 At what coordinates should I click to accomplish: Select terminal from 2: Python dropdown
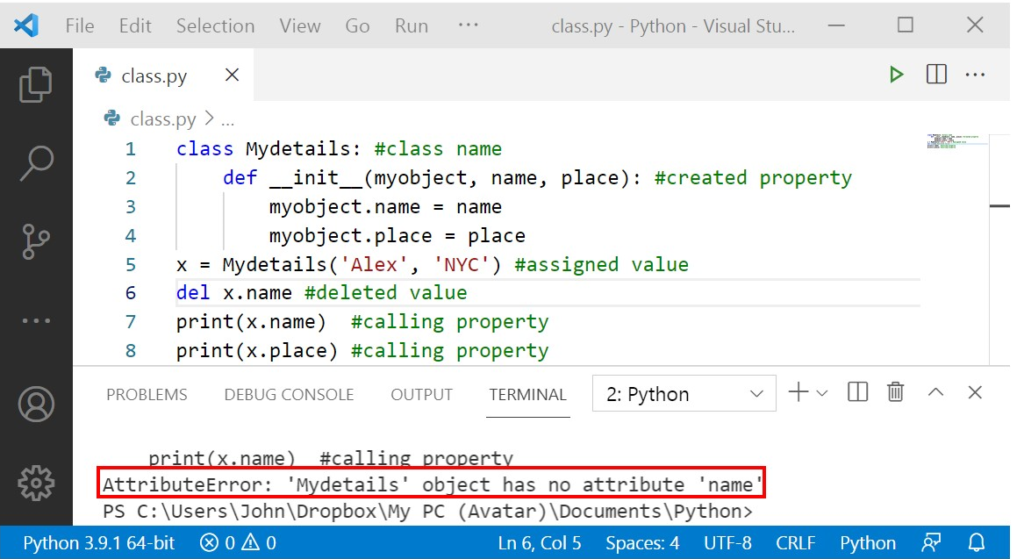(684, 394)
